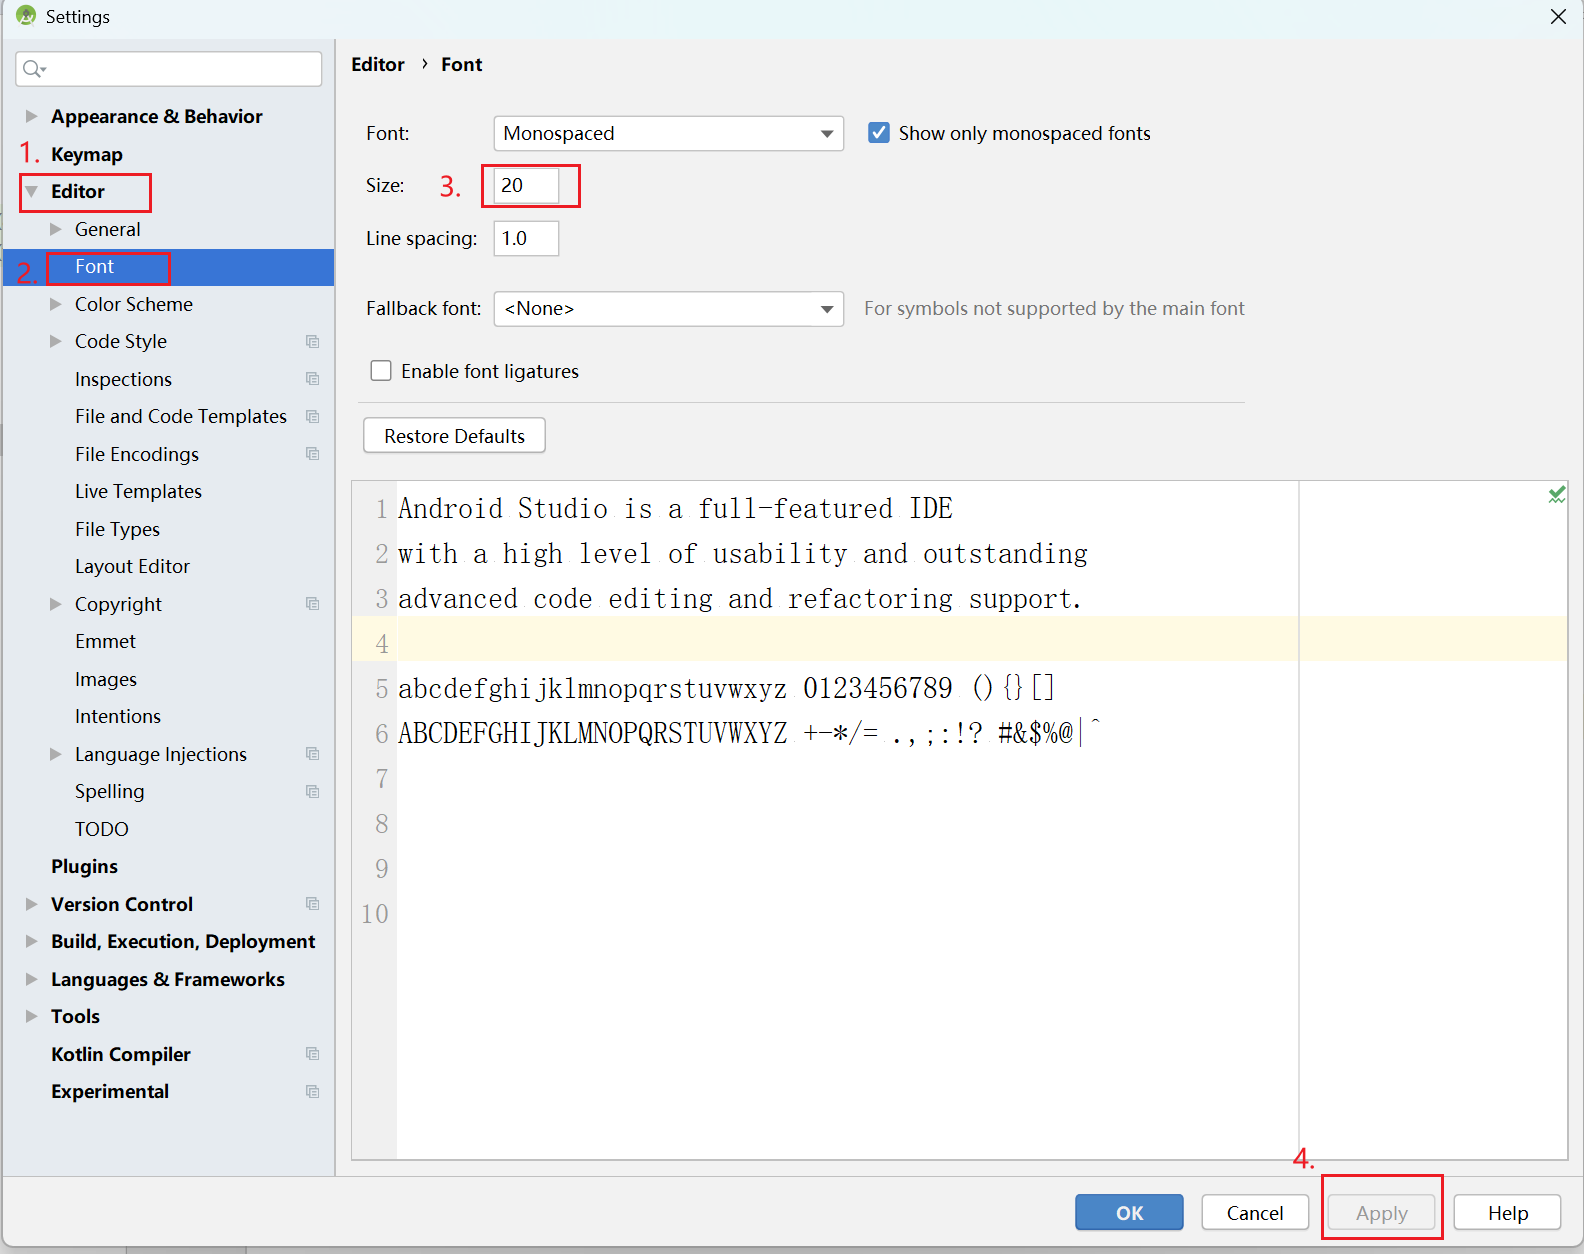Click the project-level icon beside File Encodings
This screenshot has width=1584, height=1254.
pos(313,454)
